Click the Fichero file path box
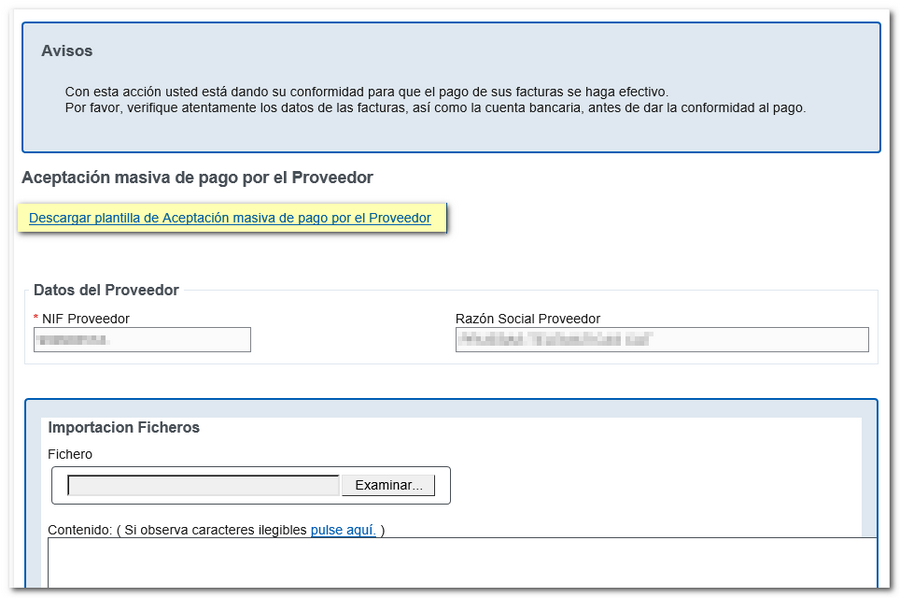Screen dimensions: 900x598 pyautogui.click(x=204, y=486)
